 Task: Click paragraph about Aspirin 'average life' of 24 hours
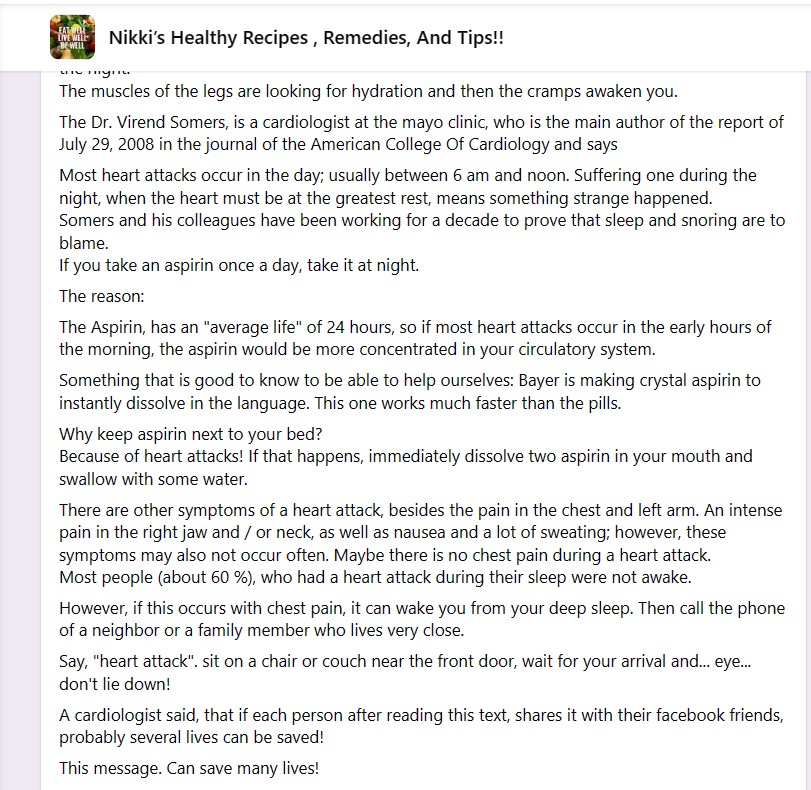tap(415, 338)
